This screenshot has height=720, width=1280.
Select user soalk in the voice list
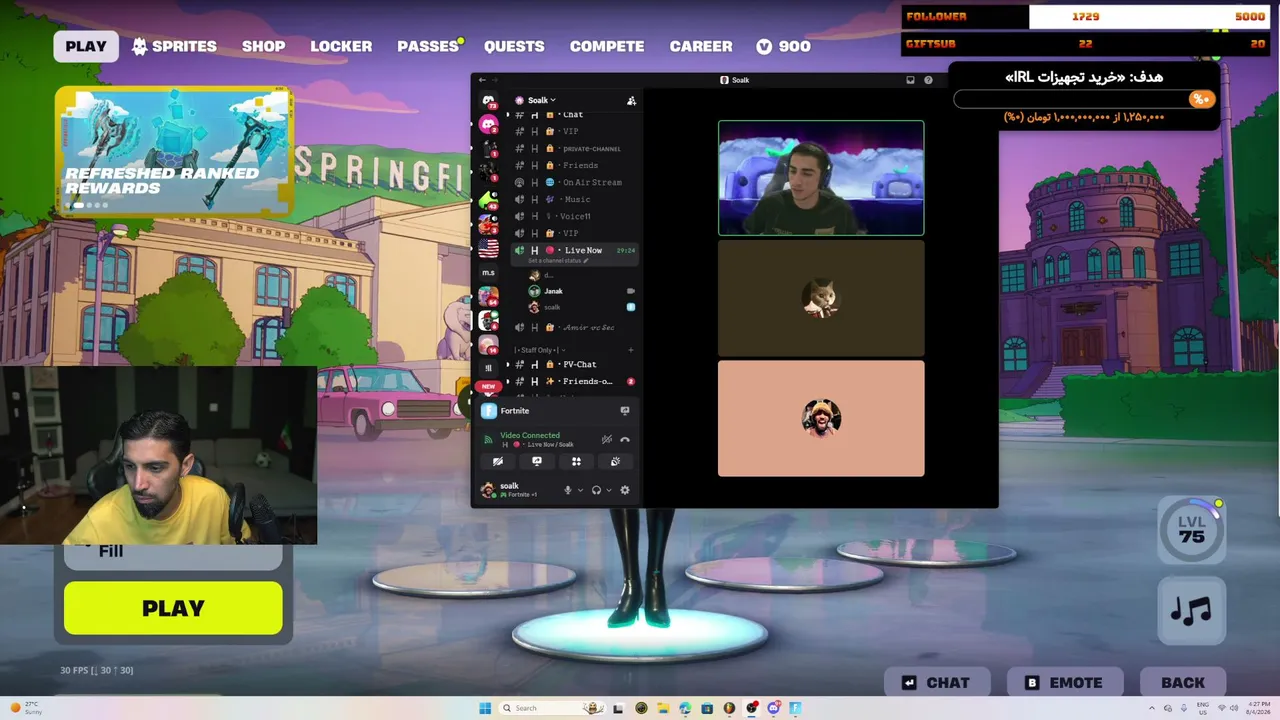581,307
